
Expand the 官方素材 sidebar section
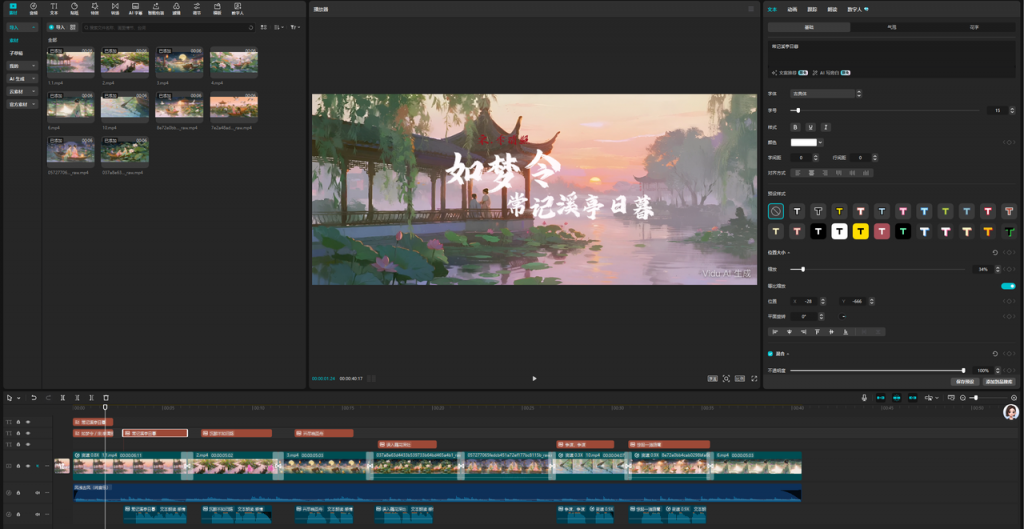click(x=22, y=103)
